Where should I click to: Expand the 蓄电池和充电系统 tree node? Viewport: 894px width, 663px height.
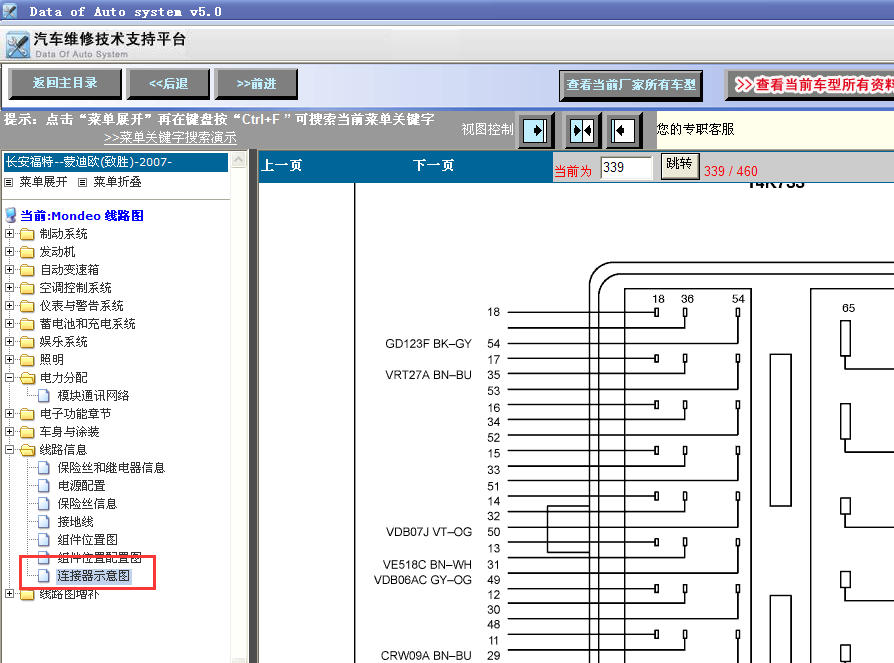[9, 324]
